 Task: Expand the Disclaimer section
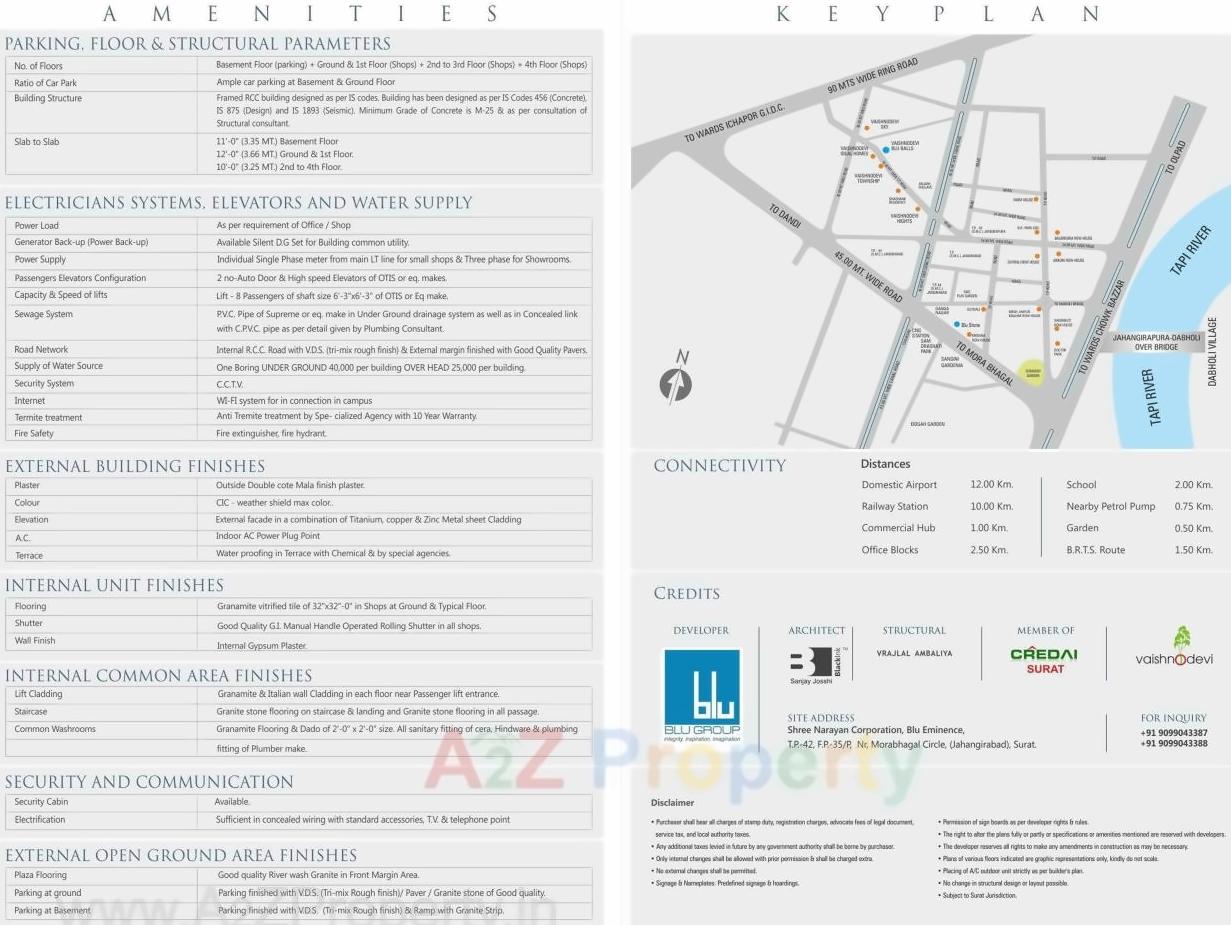tap(672, 802)
